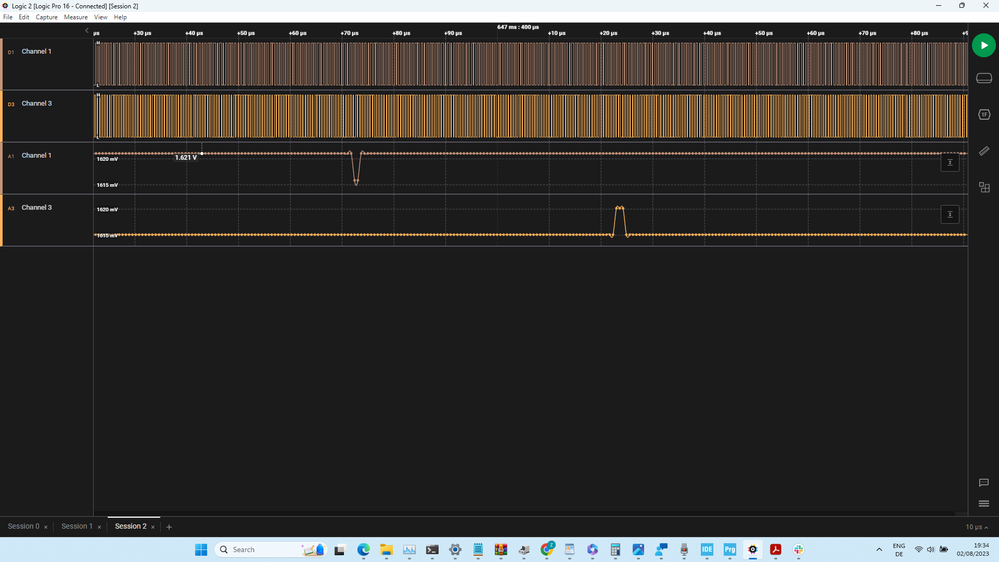Open the Extensions panel icon
Viewport: 999px width, 562px height.
tap(984, 187)
